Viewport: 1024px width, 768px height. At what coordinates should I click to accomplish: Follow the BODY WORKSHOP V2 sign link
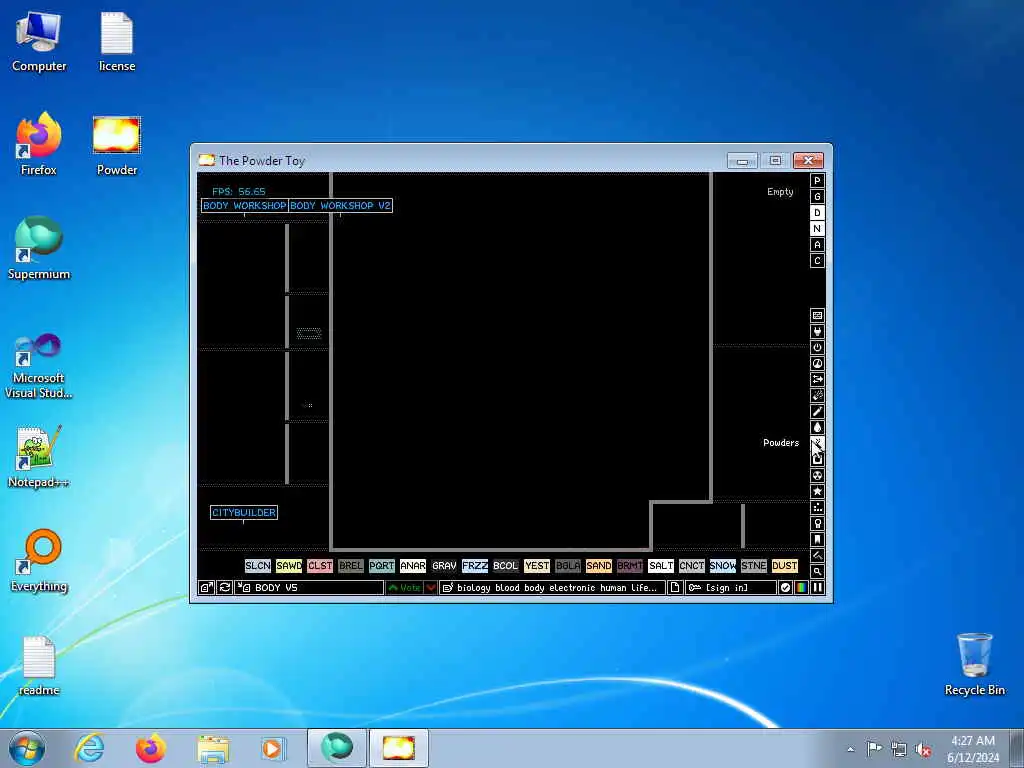pyautogui.click(x=340, y=206)
